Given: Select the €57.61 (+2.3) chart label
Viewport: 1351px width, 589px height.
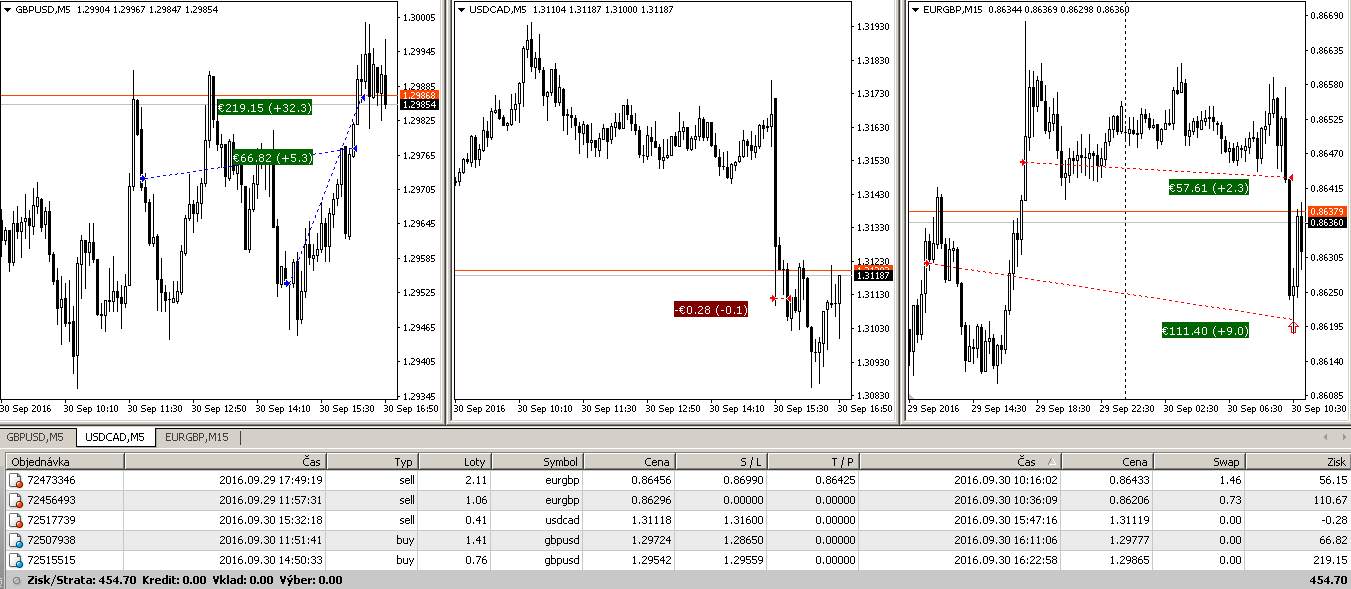Looking at the screenshot, I should click(1208, 187).
